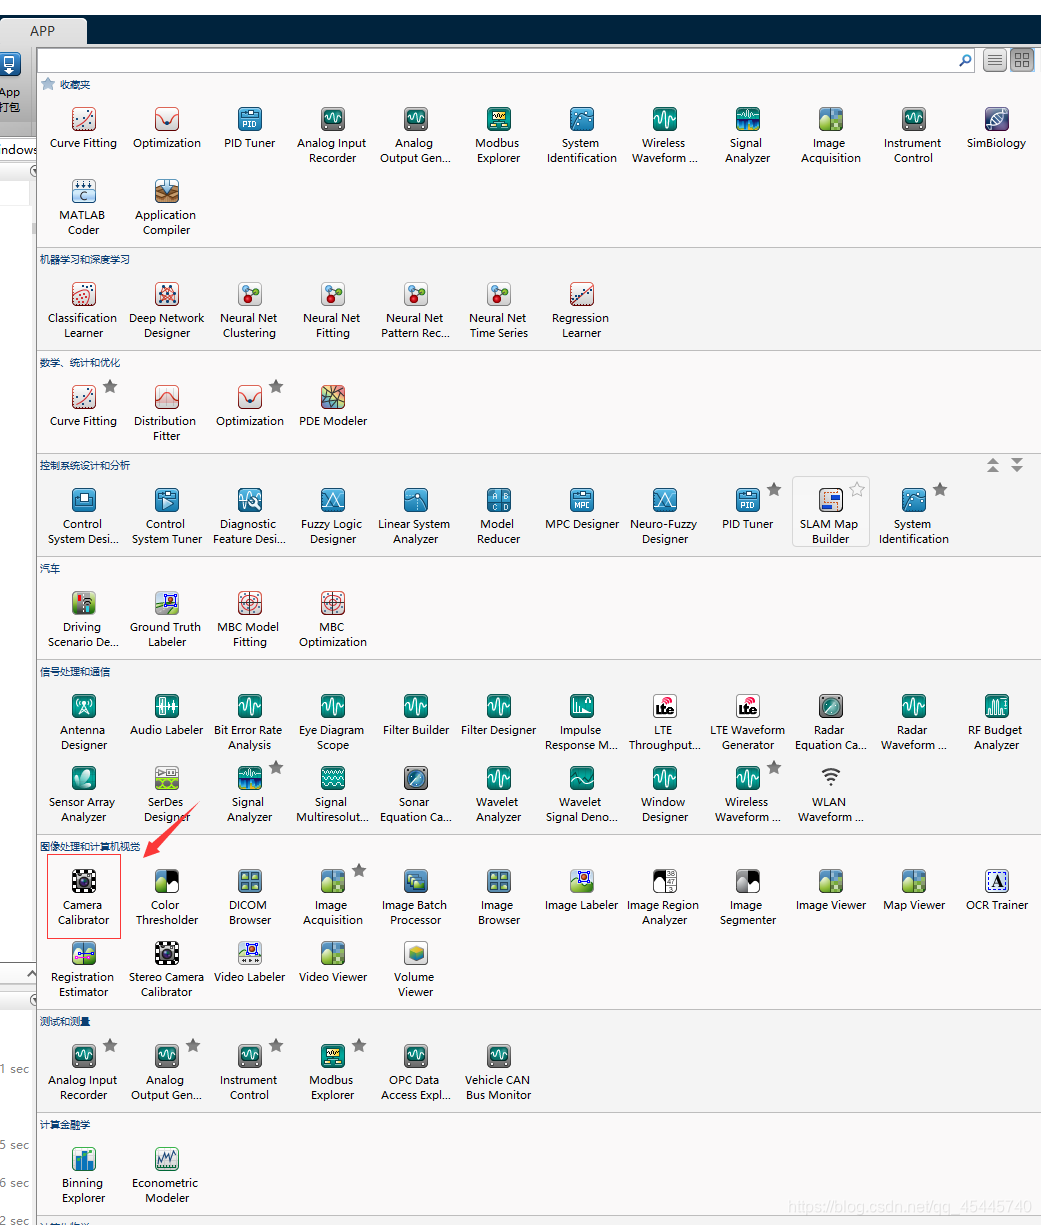
Task: Unfavorite Instrument Control in the test section
Action: (x=276, y=1045)
